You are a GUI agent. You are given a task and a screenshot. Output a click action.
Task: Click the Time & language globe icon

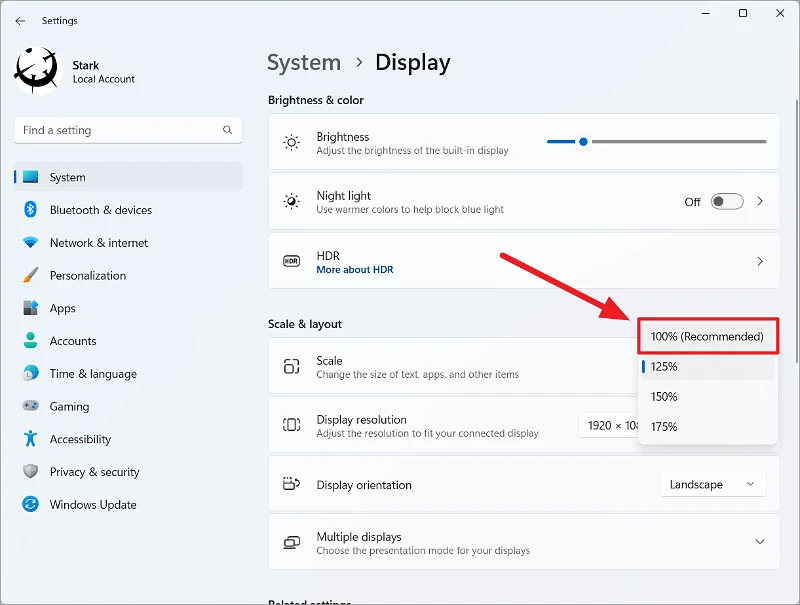31,373
